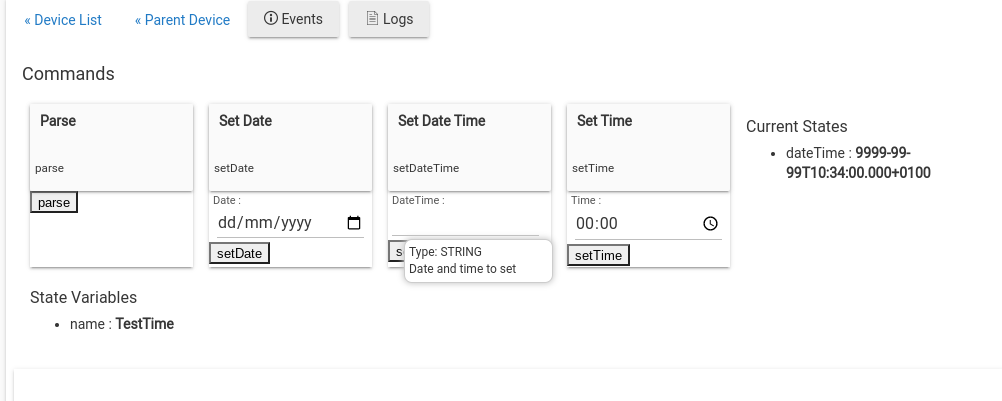
Task: Go back to Device List
Action: [63, 20]
